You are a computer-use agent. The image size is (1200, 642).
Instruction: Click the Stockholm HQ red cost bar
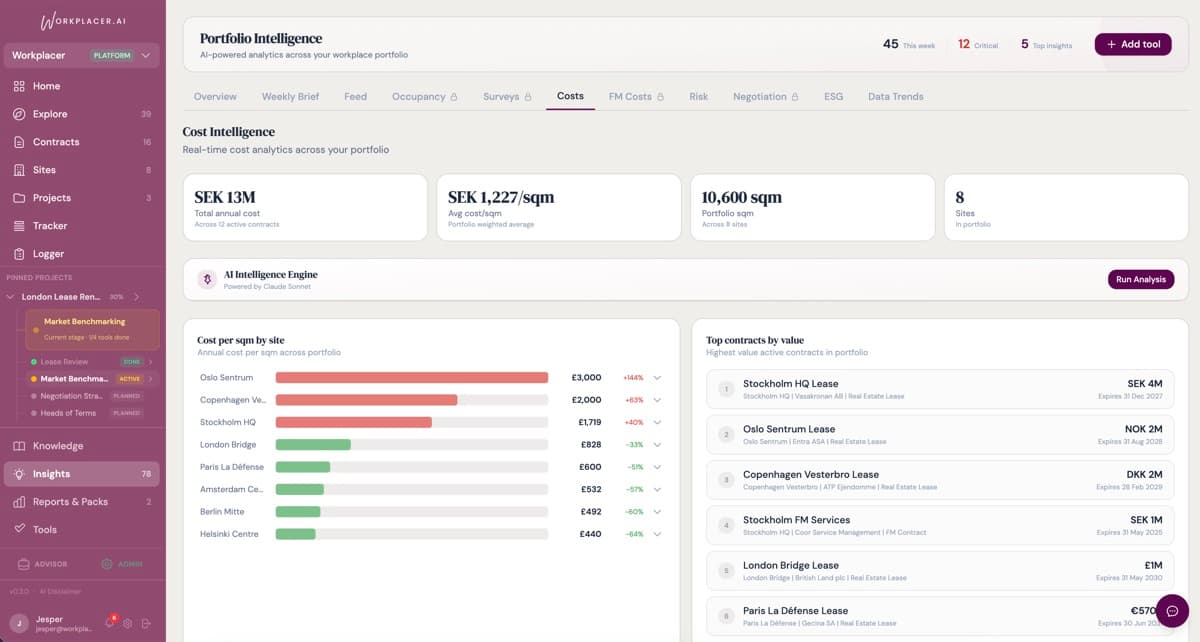click(354, 422)
